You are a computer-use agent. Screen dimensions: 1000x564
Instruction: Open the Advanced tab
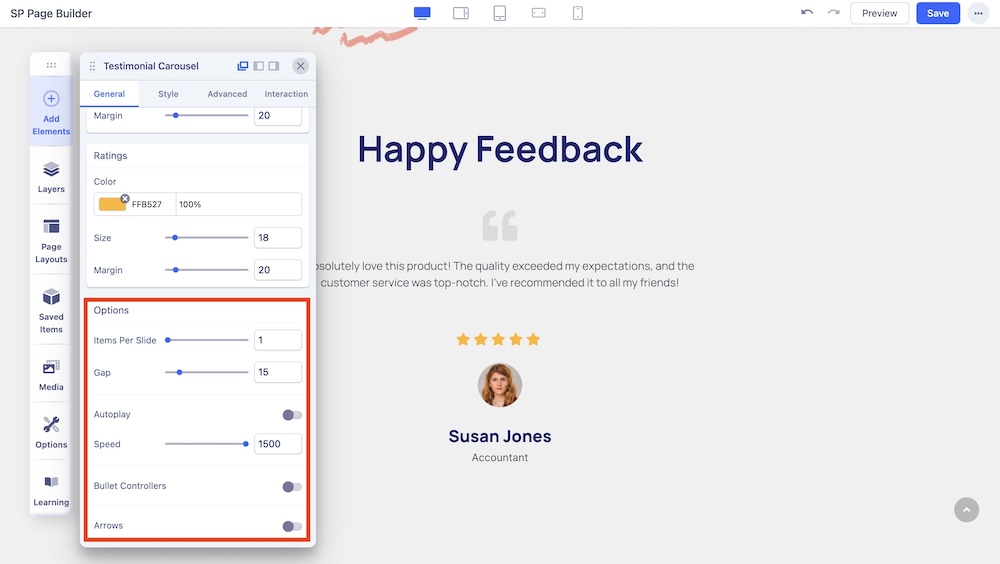227,94
